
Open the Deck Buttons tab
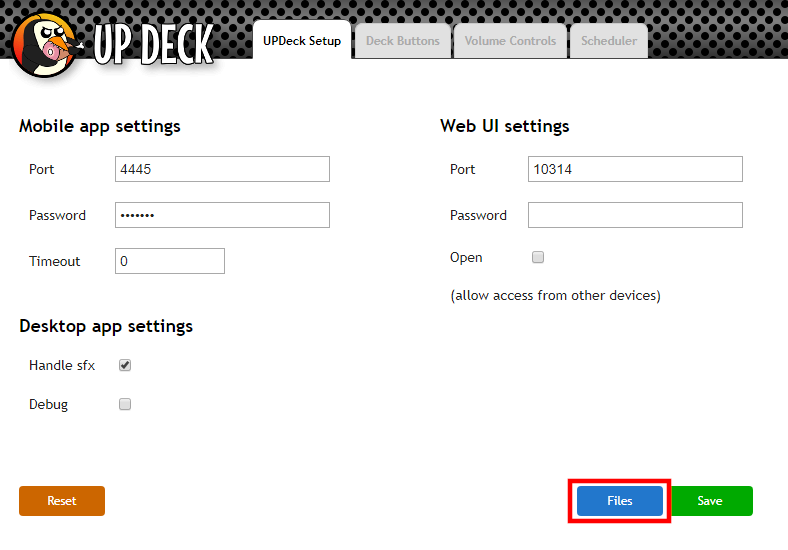pyautogui.click(x=403, y=41)
